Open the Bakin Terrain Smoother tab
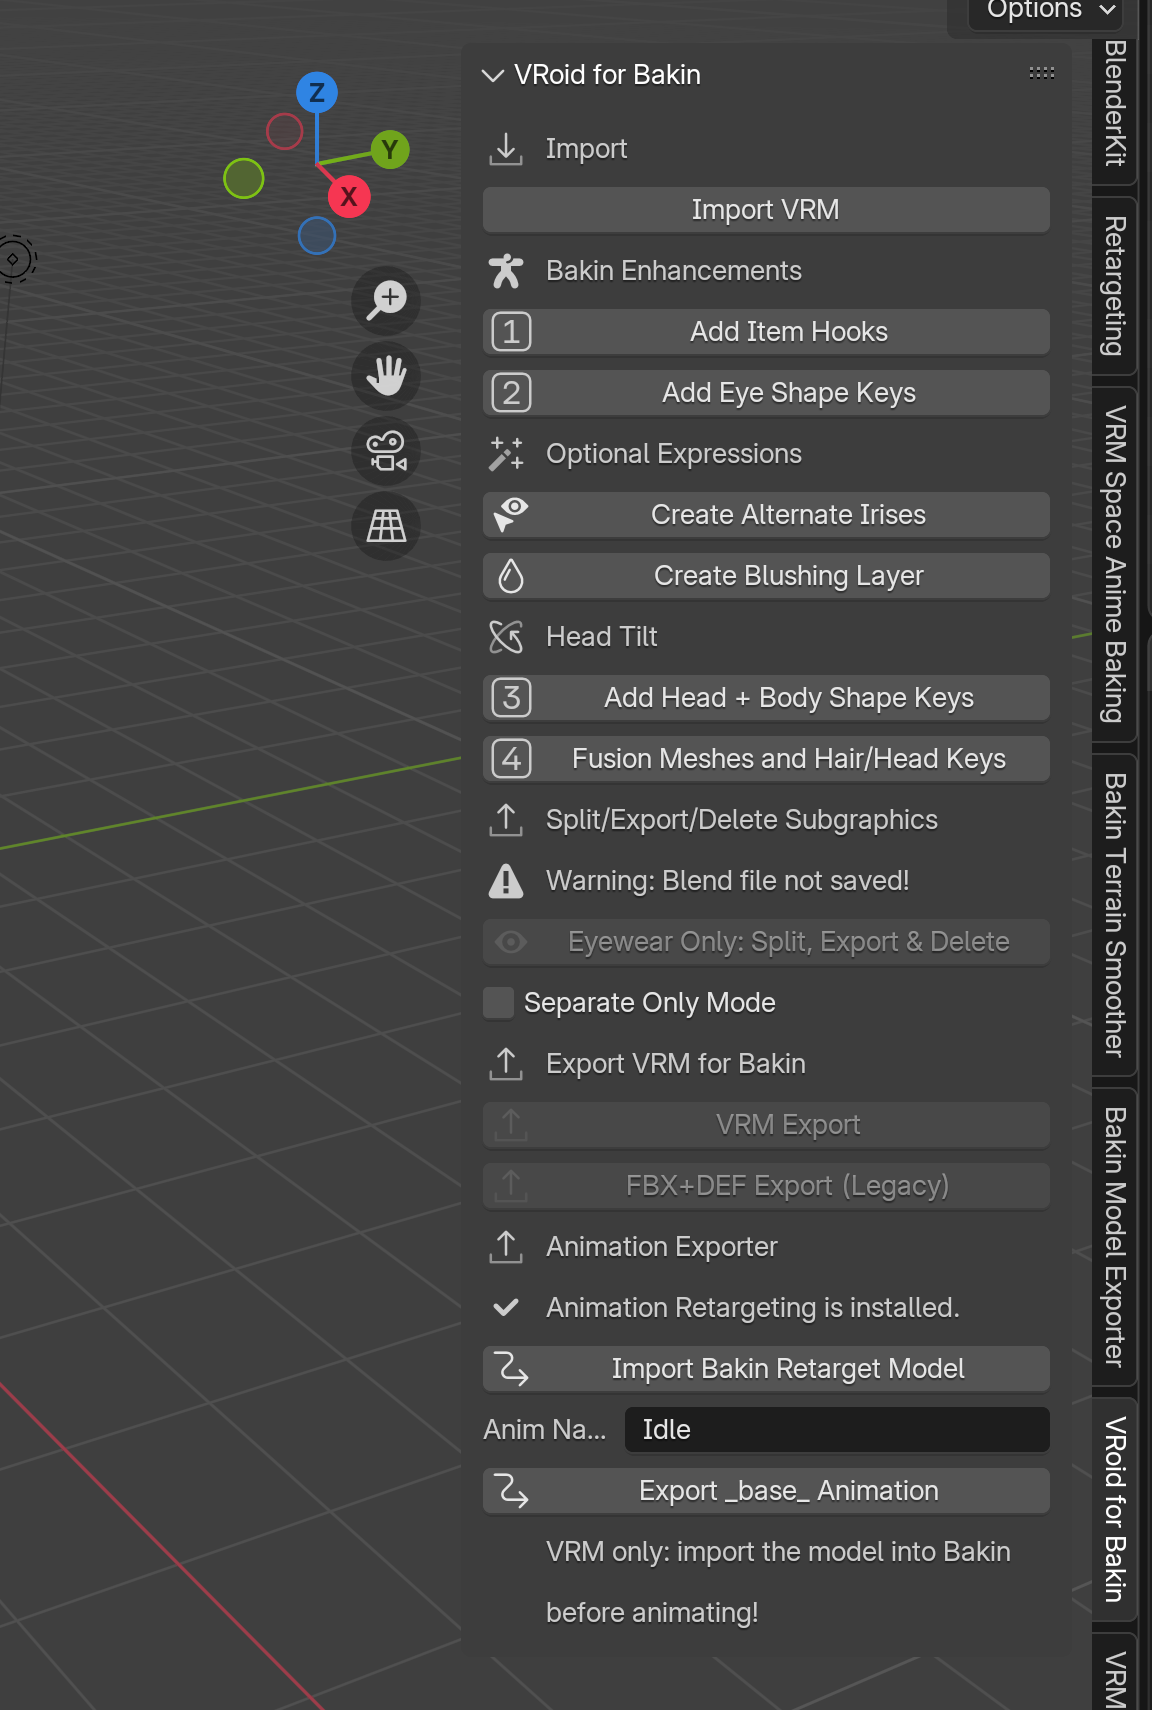Viewport: 1152px width, 1710px height. pyautogui.click(x=1115, y=915)
